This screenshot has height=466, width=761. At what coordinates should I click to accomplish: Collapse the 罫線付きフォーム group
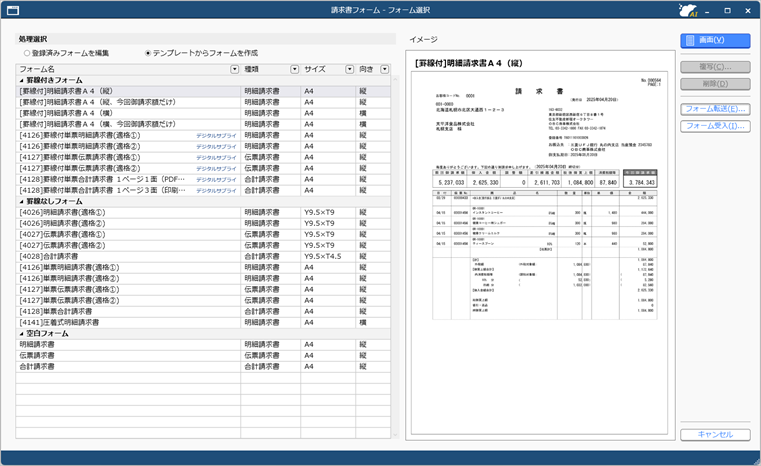21,80
